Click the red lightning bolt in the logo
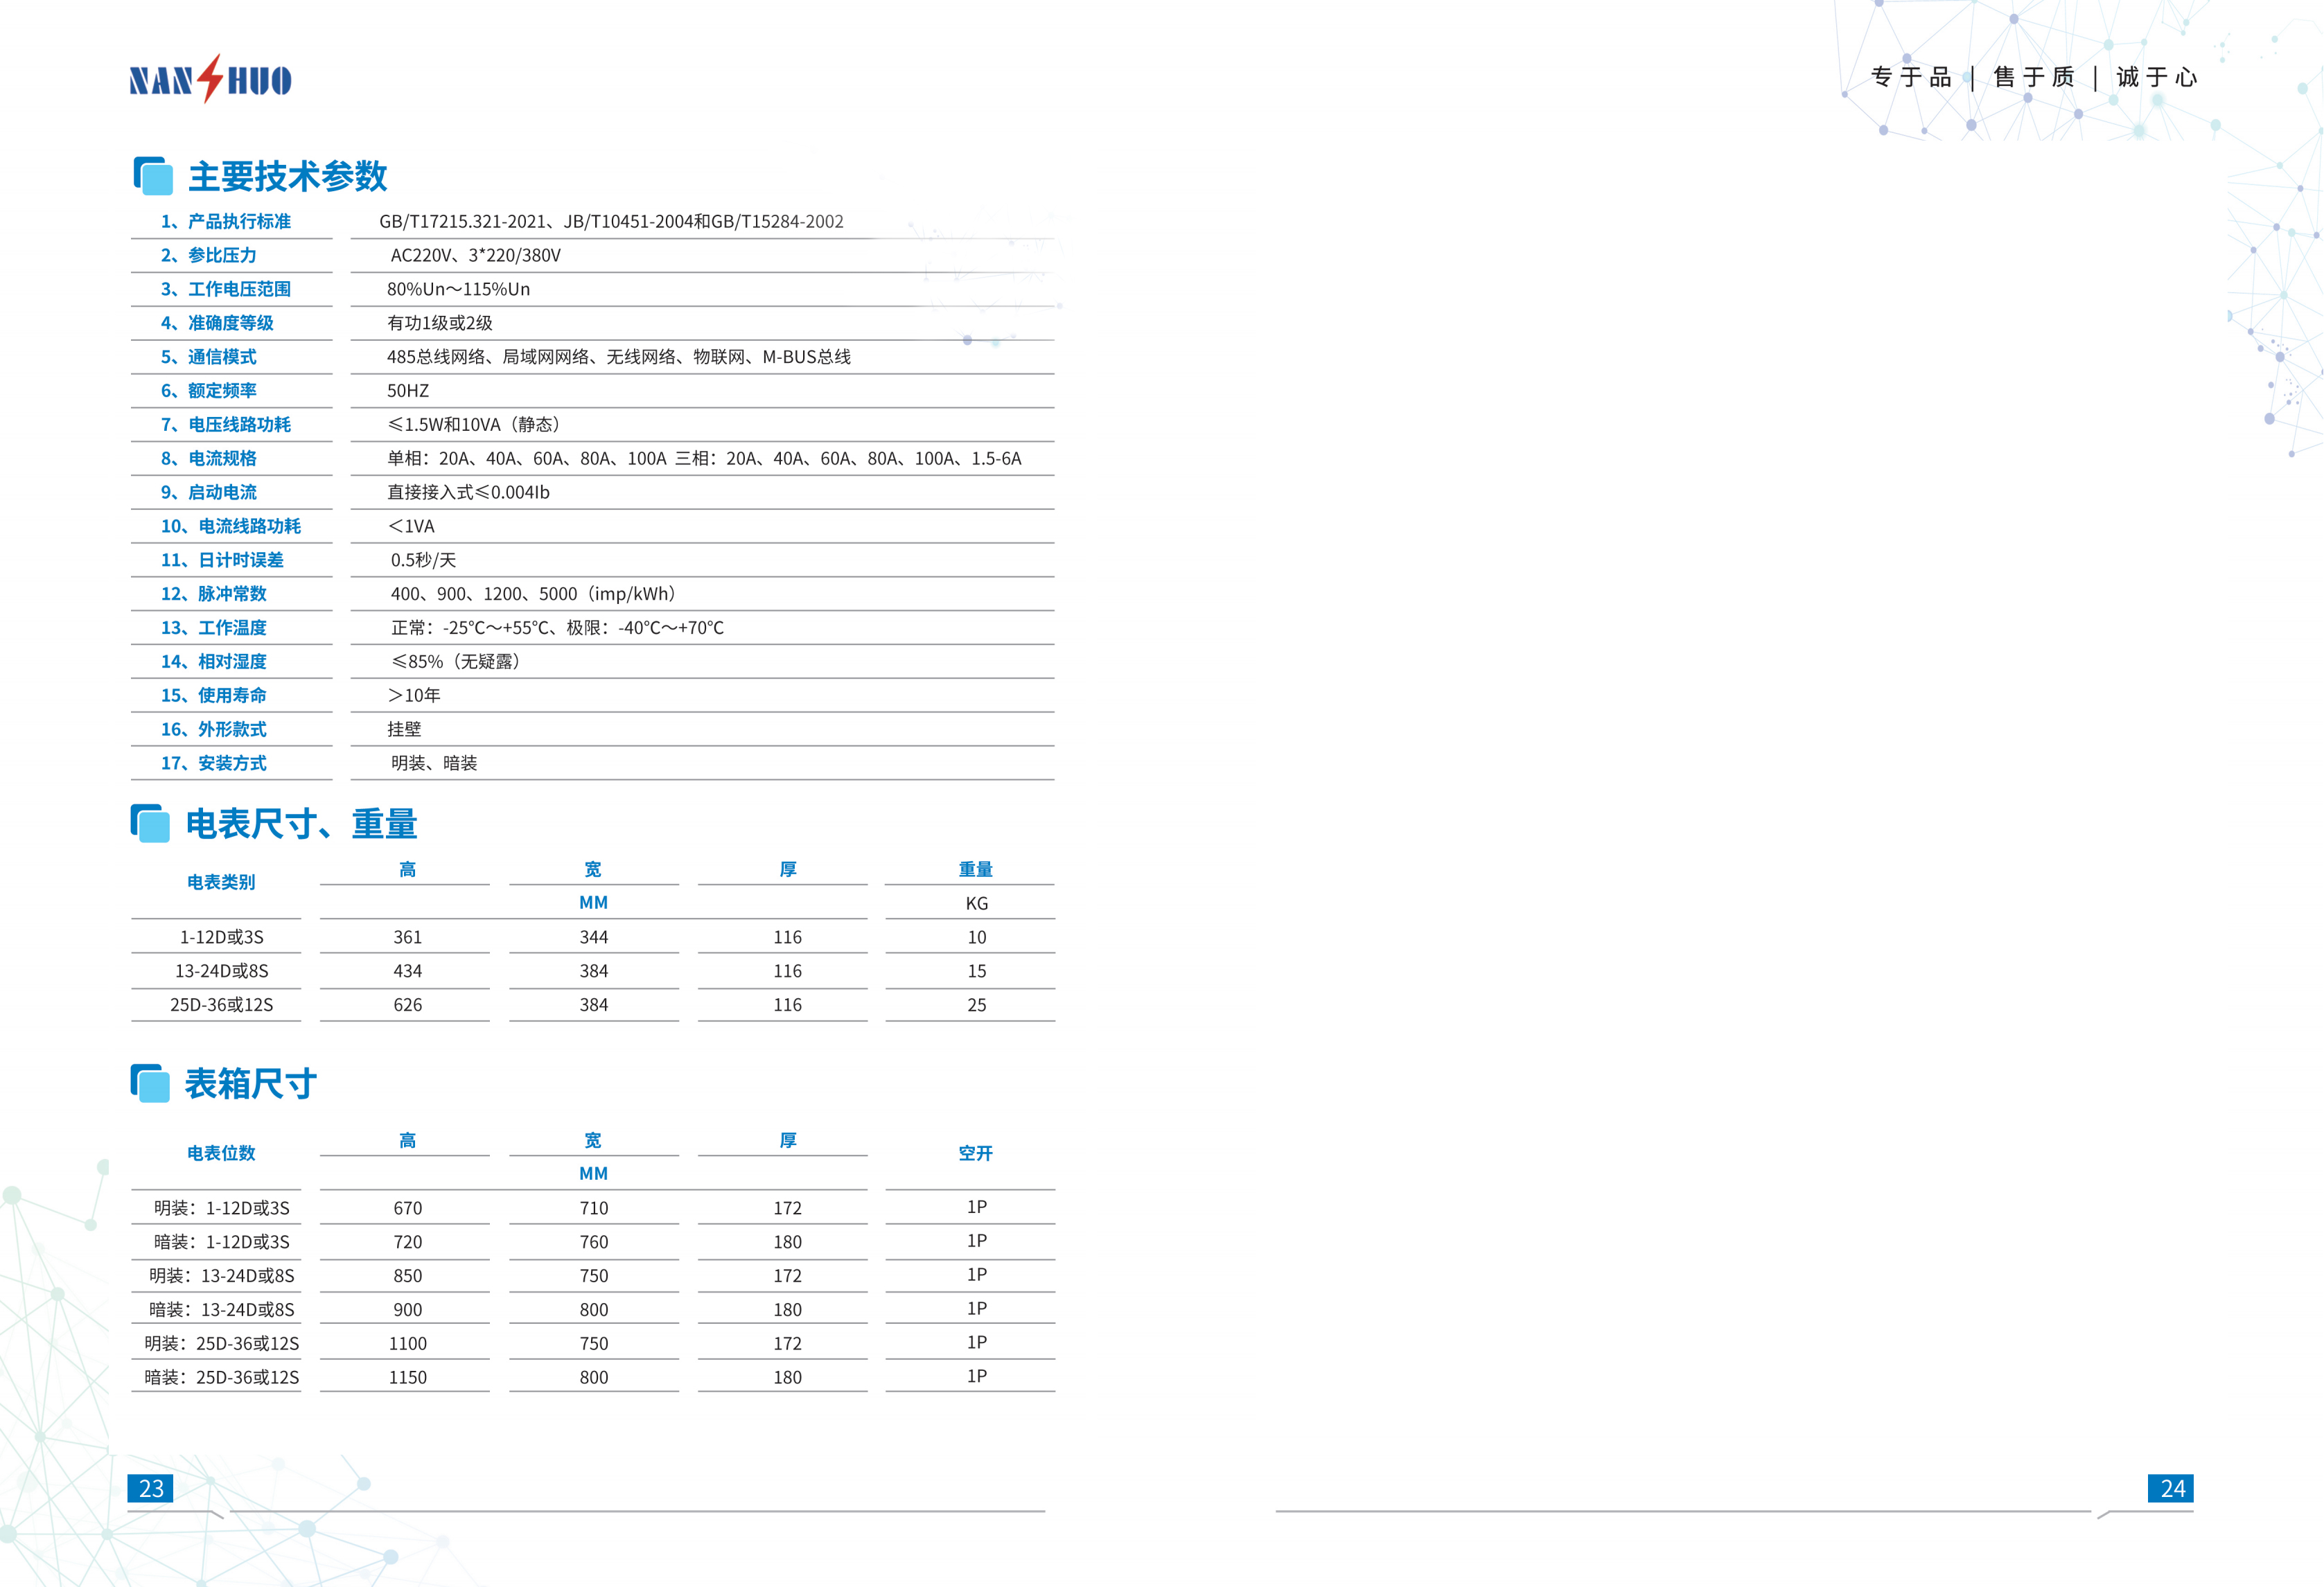Screen dimensions: 2324x1587 tap(210, 78)
